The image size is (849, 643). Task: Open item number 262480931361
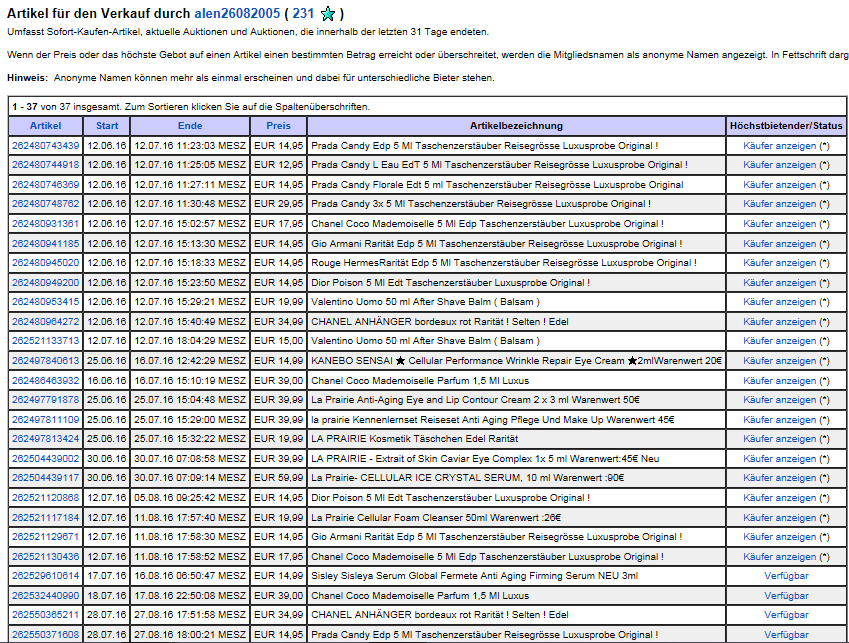coord(45,224)
